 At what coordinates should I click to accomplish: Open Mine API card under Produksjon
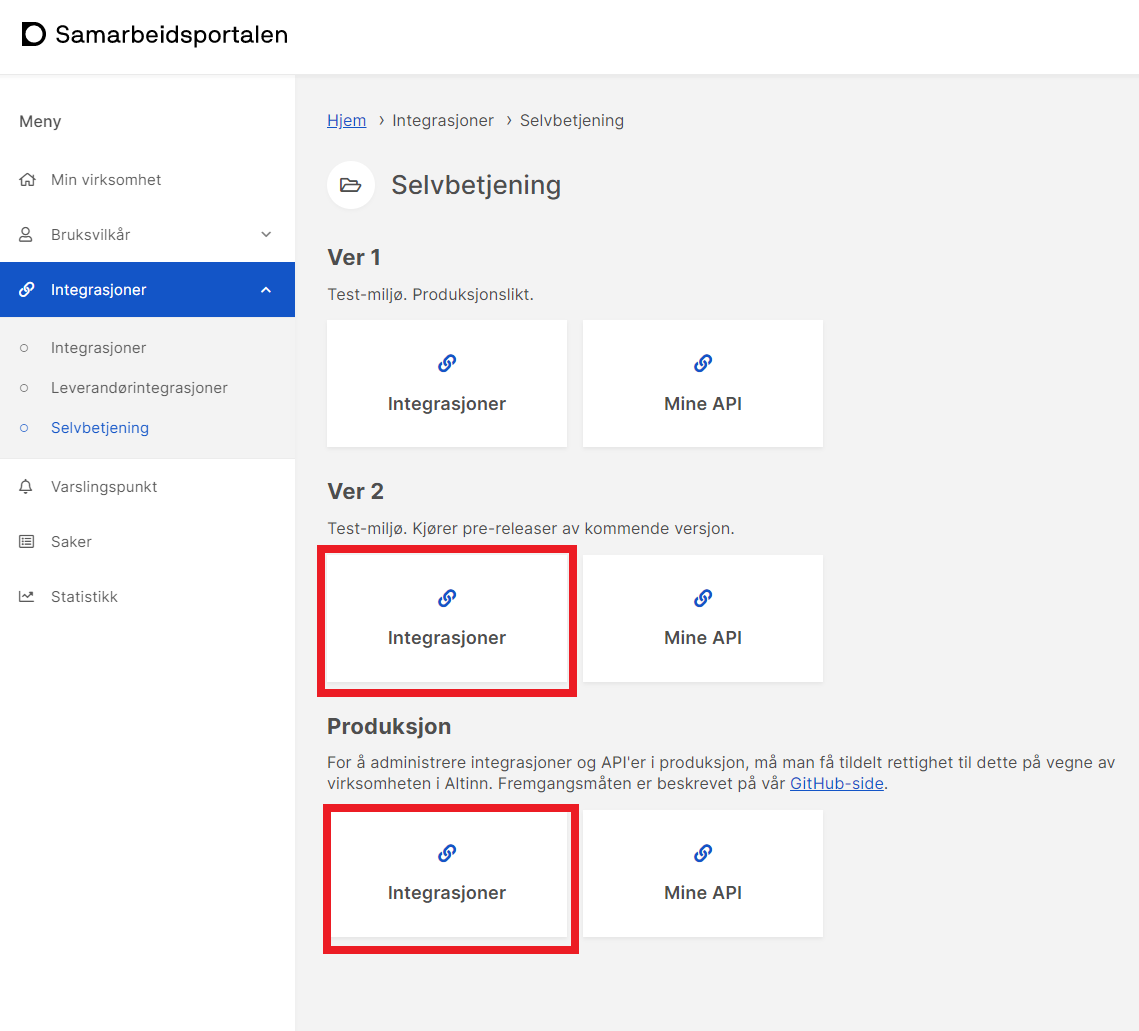tap(702, 873)
